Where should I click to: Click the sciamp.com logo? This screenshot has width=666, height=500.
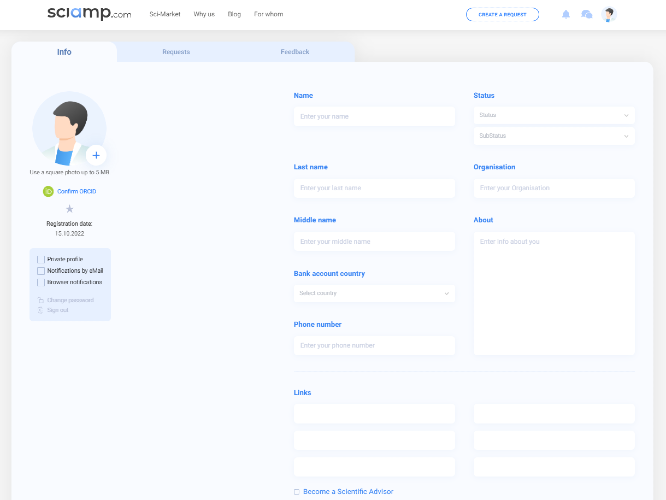[89, 13]
